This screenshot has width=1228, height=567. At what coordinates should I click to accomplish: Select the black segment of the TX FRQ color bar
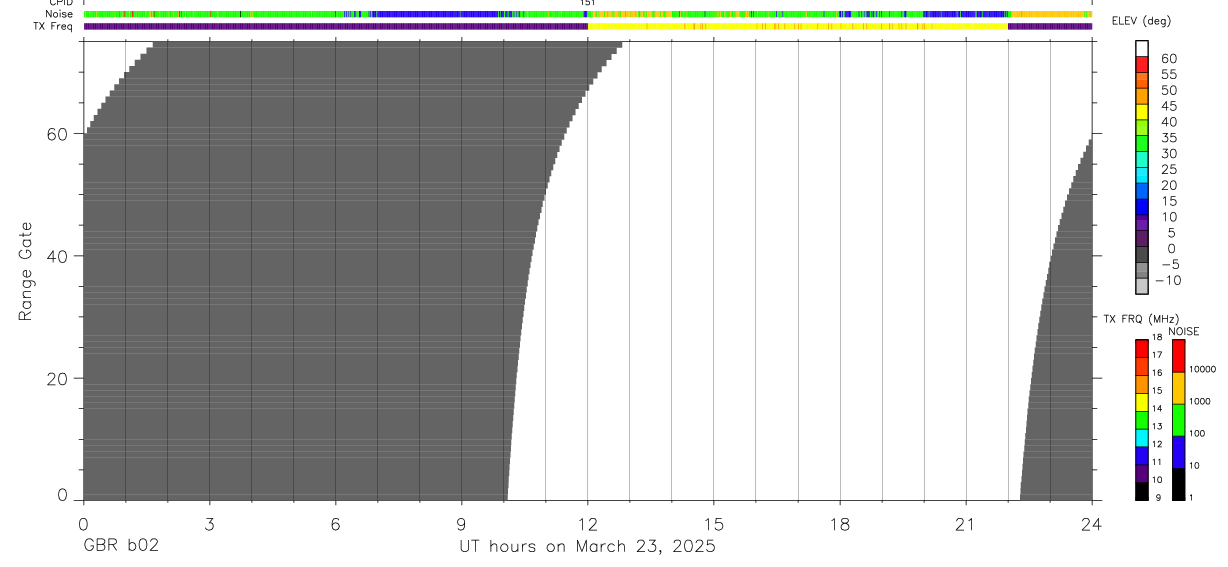tap(1142, 491)
